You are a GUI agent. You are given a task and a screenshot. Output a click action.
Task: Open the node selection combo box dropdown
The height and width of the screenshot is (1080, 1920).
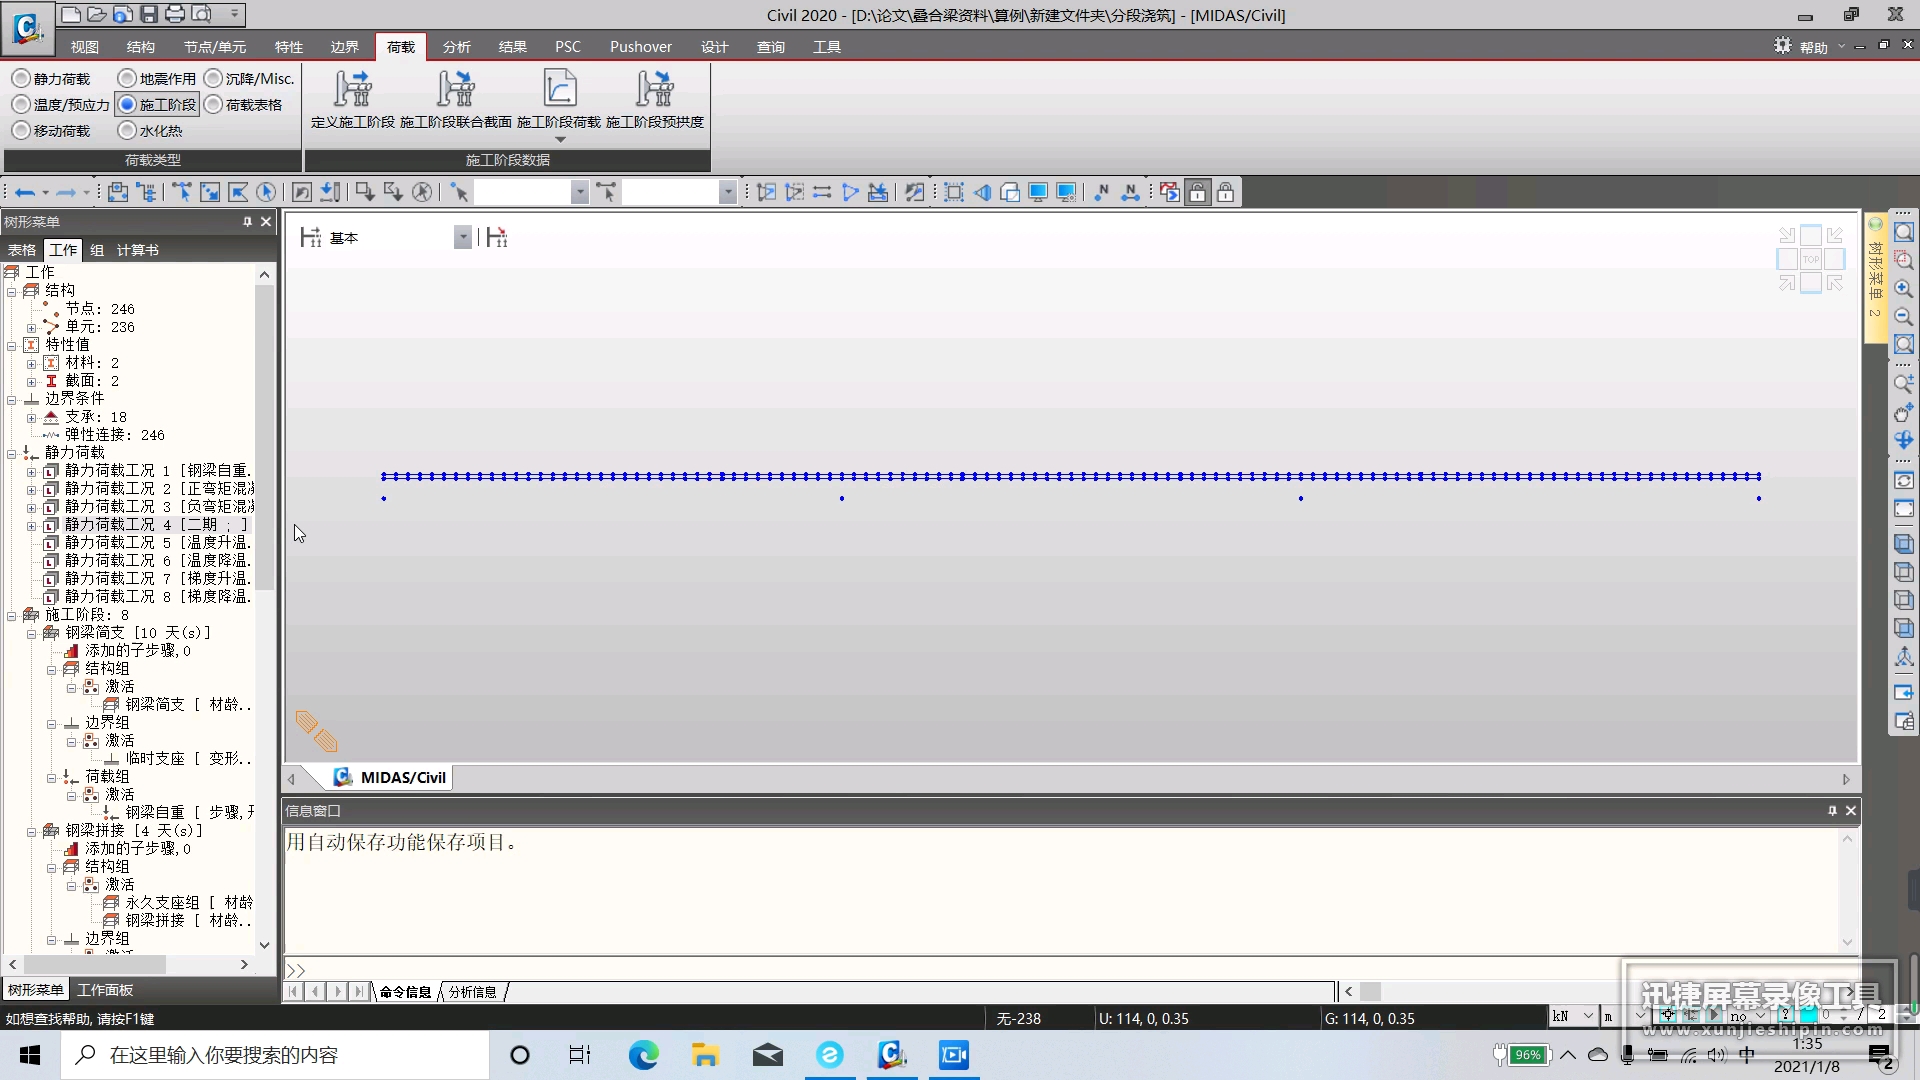coord(580,192)
